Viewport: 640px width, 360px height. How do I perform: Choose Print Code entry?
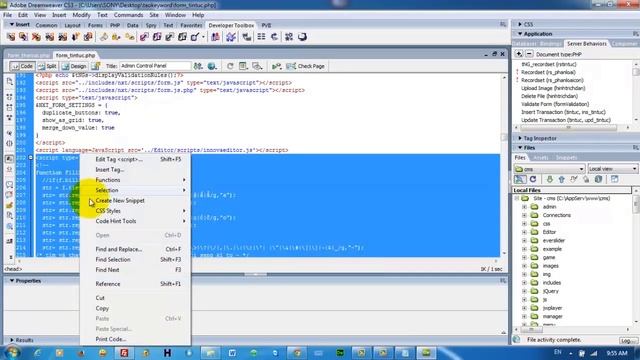[x=111, y=339]
